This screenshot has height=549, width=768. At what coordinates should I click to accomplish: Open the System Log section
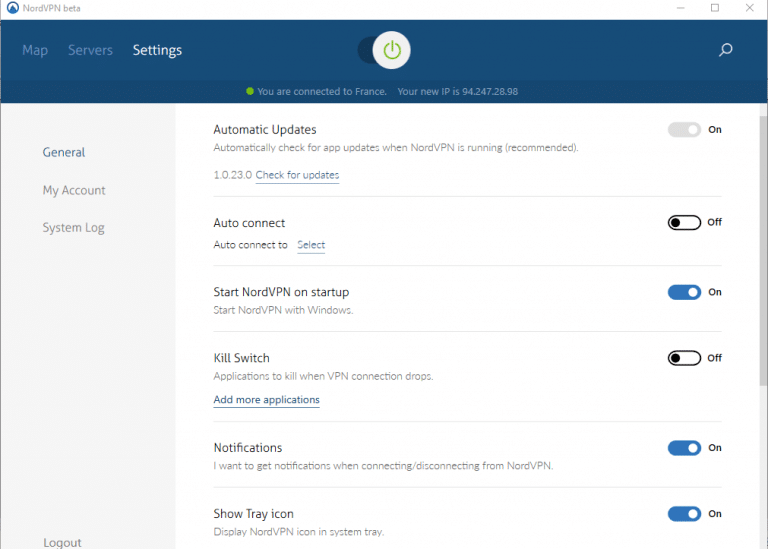73,228
